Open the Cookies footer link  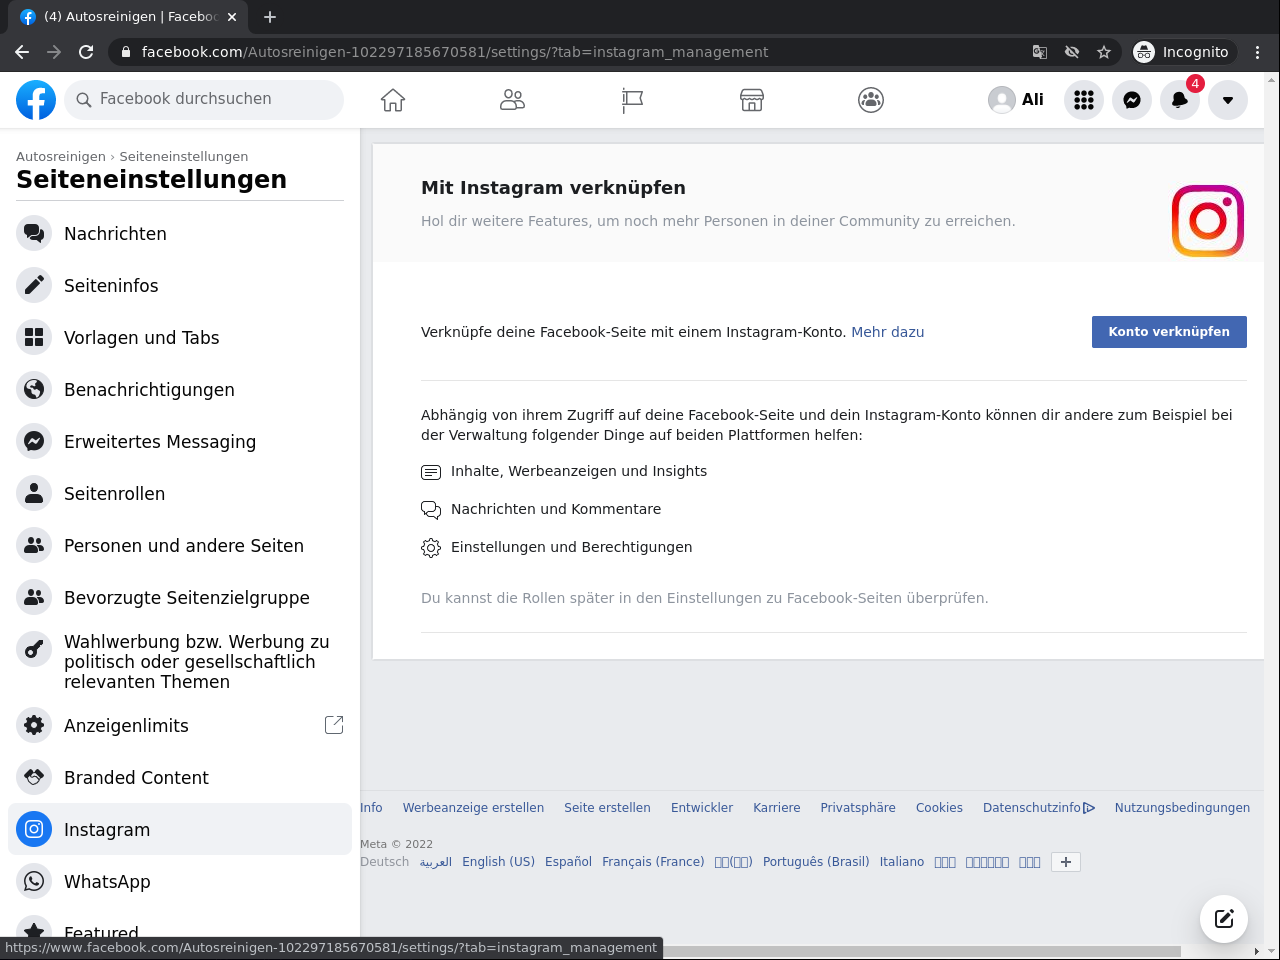coord(939,808)
